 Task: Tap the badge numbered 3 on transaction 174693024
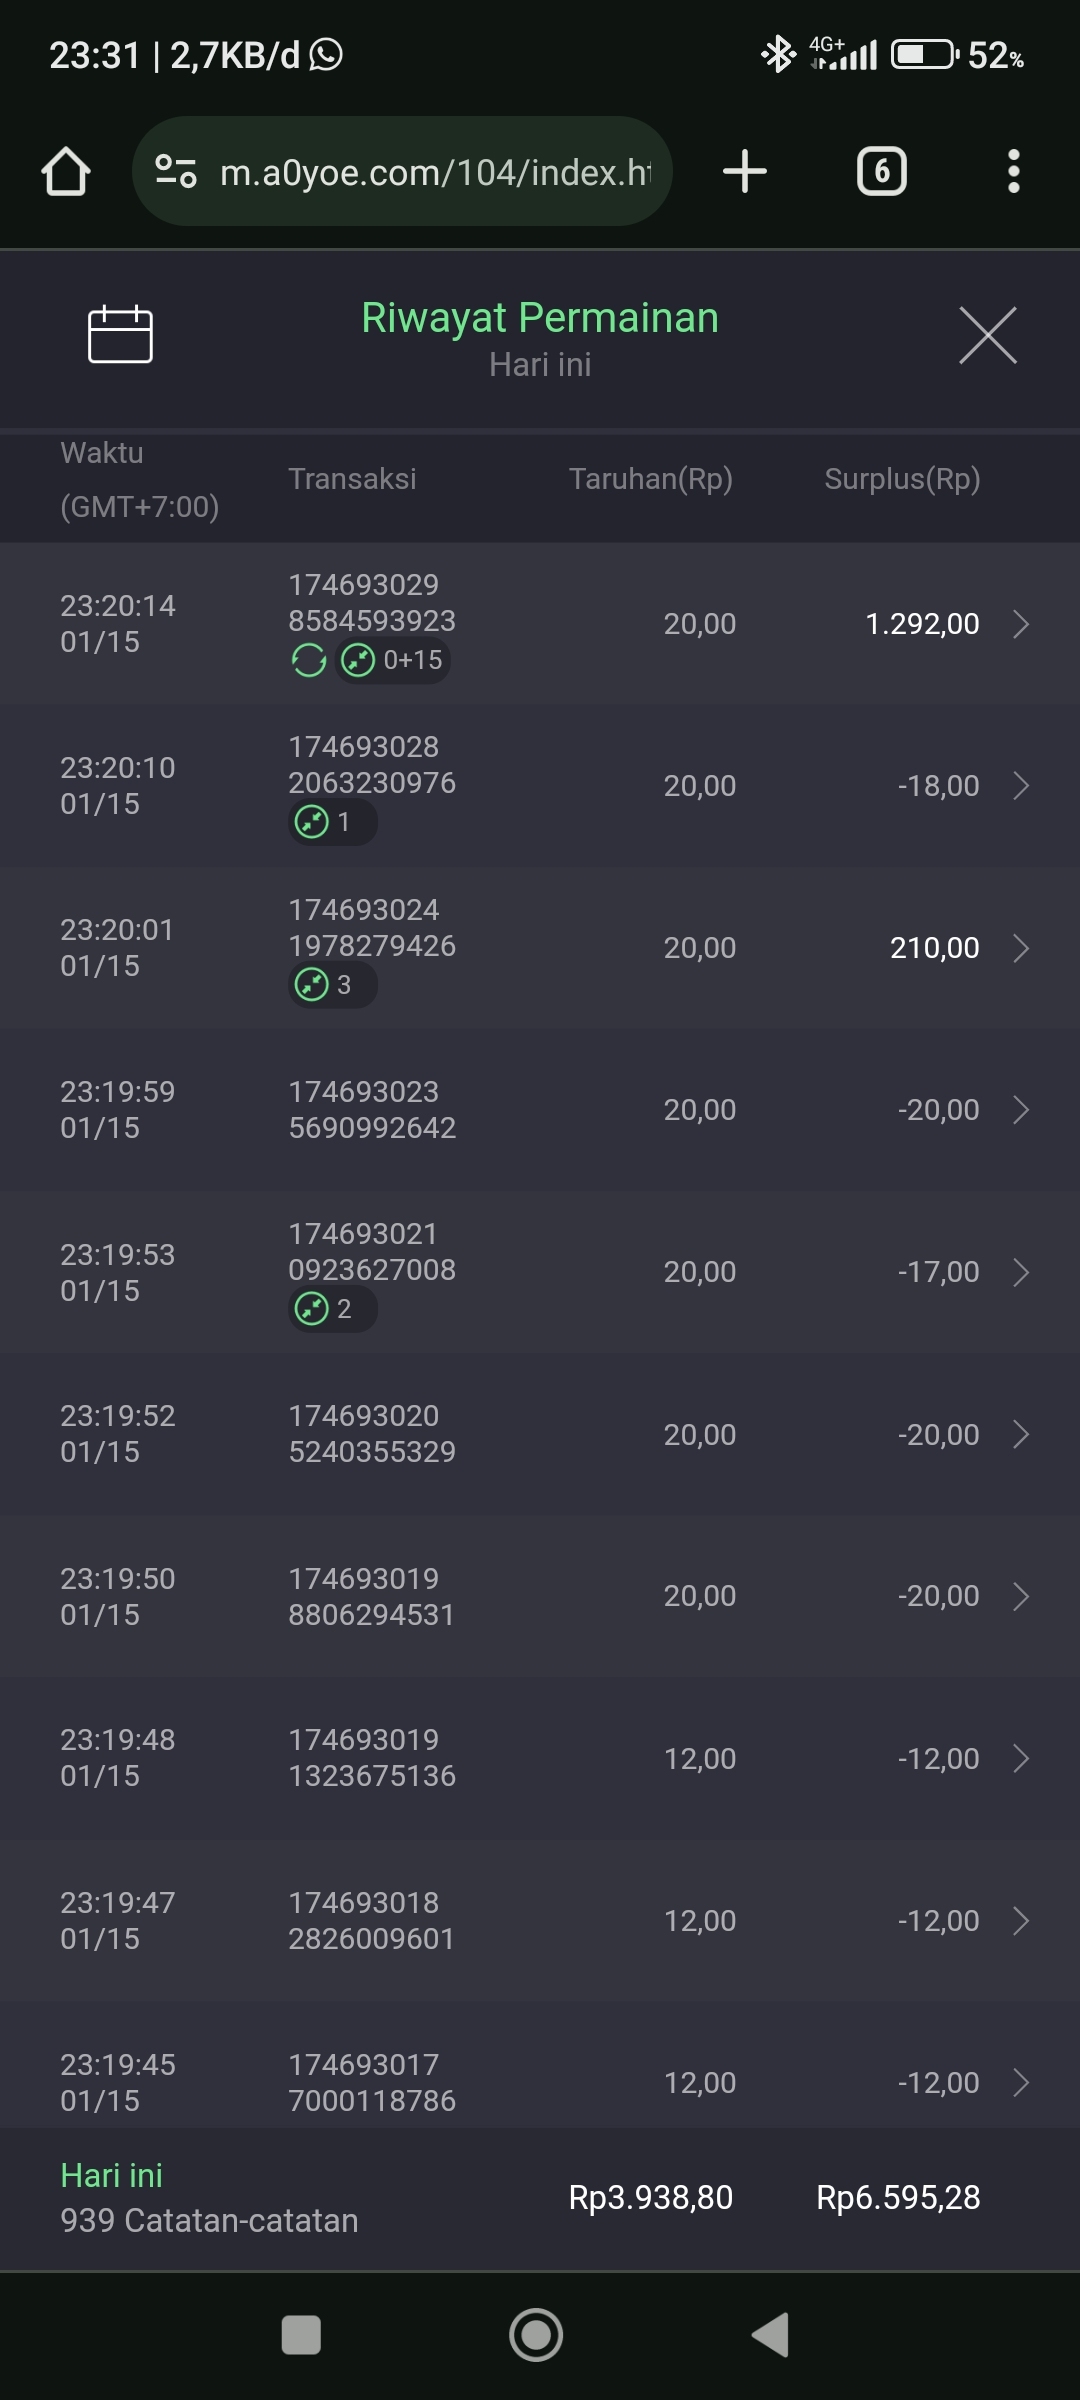(x=332, y=985)
